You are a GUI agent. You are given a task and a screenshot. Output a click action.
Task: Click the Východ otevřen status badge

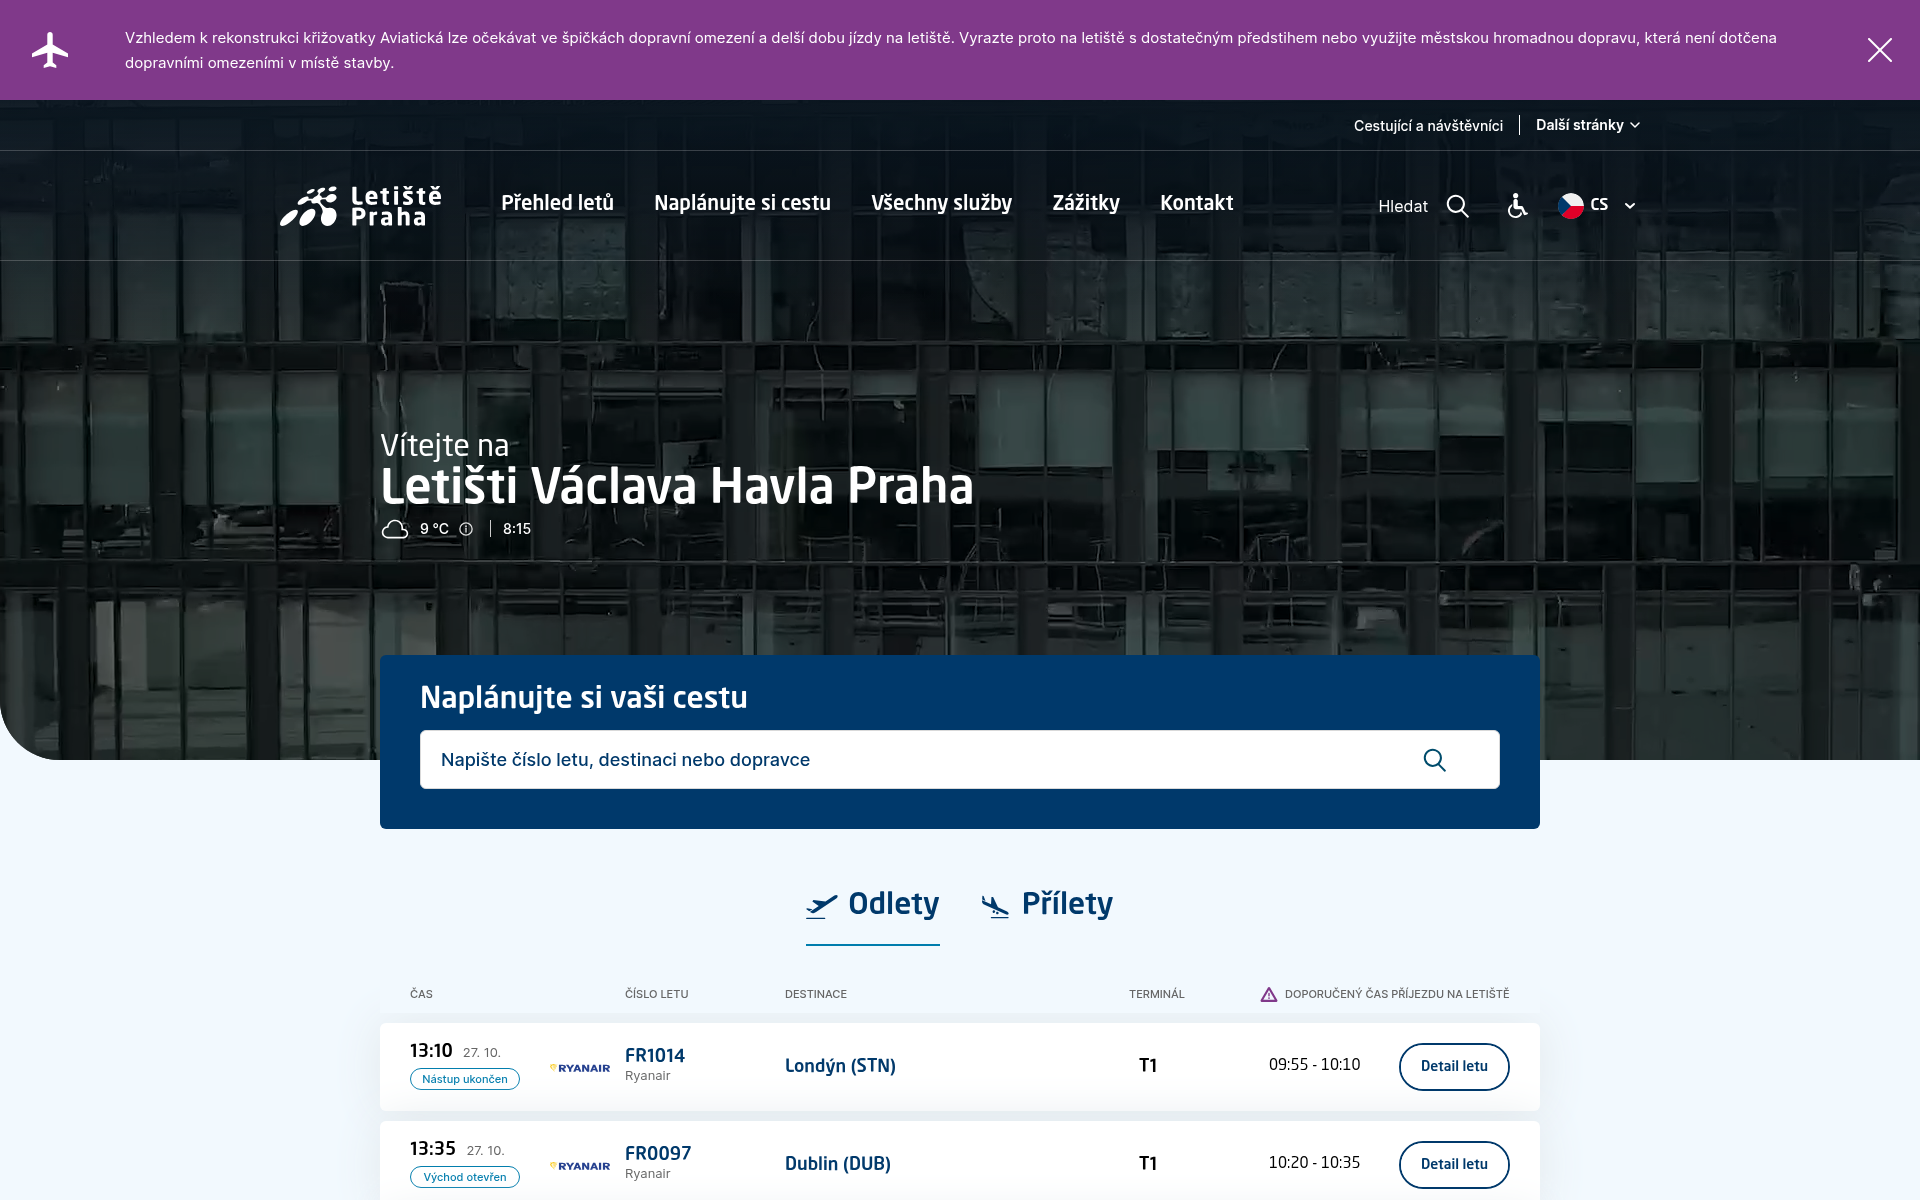click(x=465, y=1177)
